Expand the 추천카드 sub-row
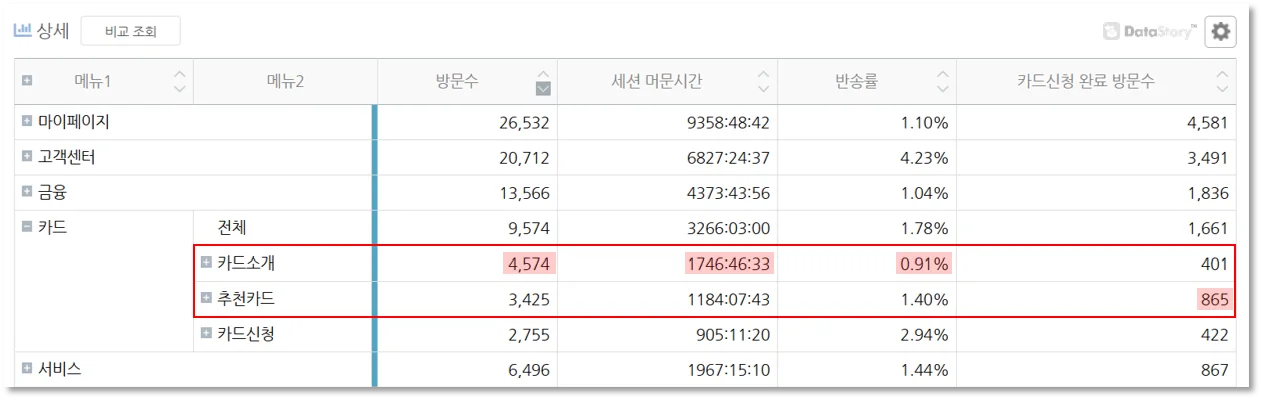This screenshot has height=400, width=1262. [x=206, y=297]
